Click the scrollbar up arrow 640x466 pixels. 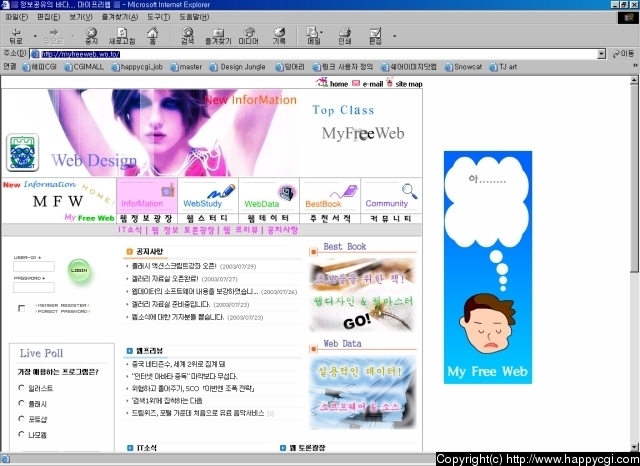pos(634,80)
